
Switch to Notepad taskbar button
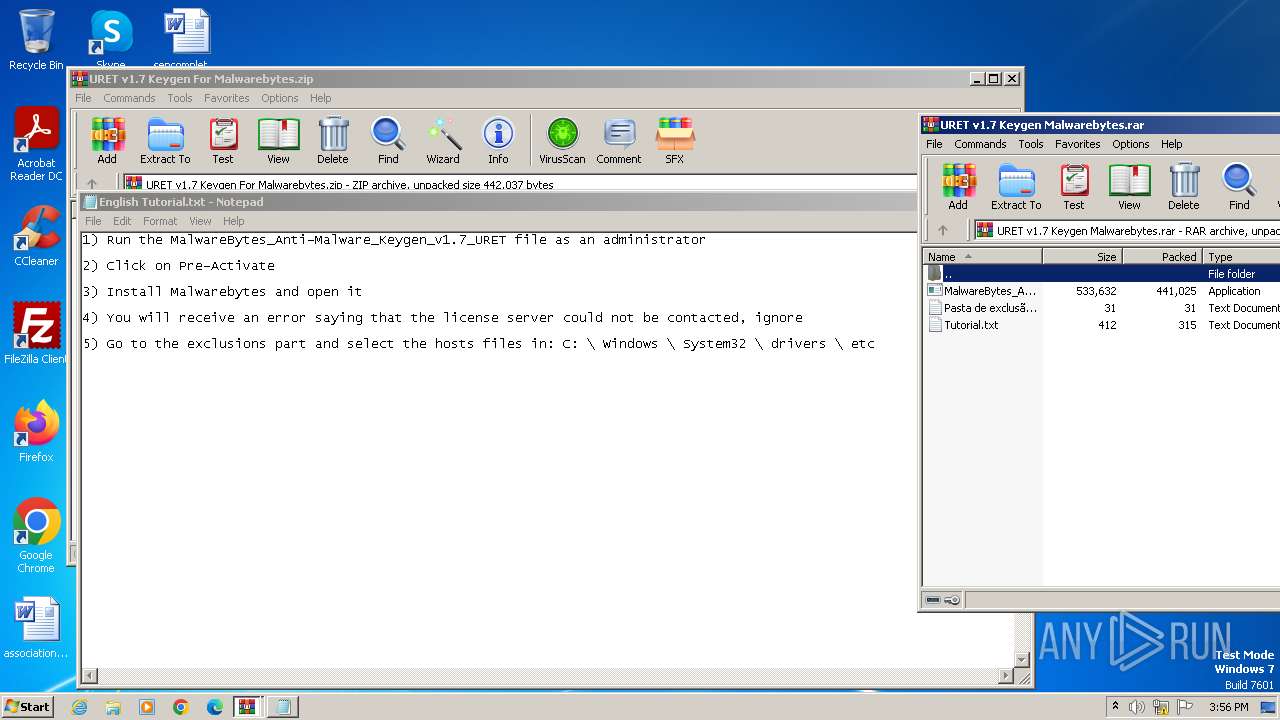pyautogui.click(x=283, y=707)
